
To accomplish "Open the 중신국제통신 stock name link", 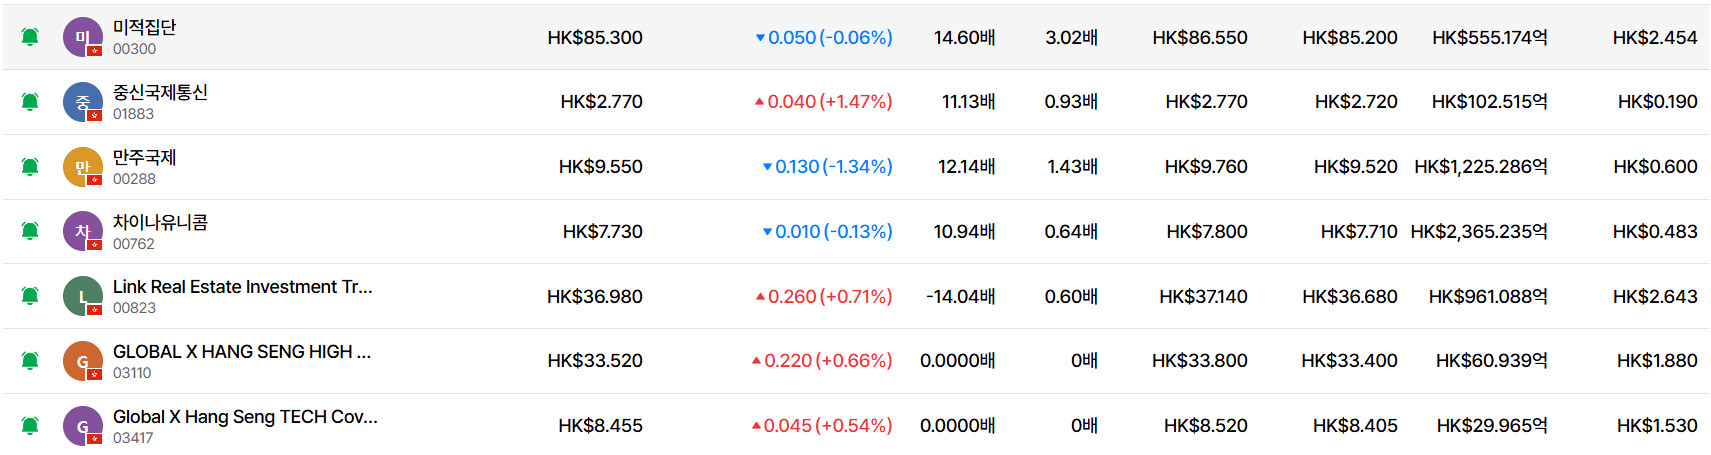I will click(x=160, y=92).
